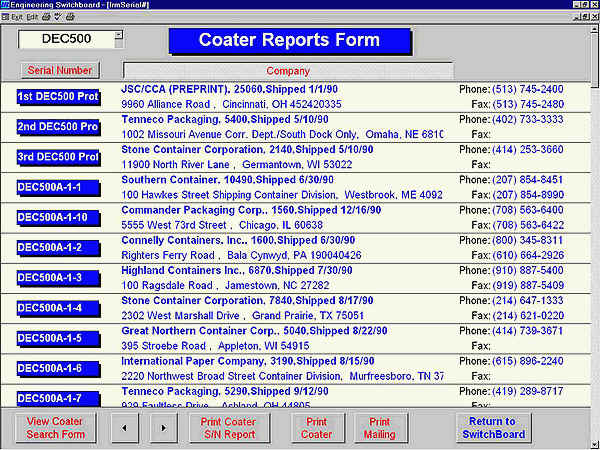Image resolution: width=600 pixels, height=450 pixels.
Task: Click phone number (708) 563-6400
Action: coord(528,210)
